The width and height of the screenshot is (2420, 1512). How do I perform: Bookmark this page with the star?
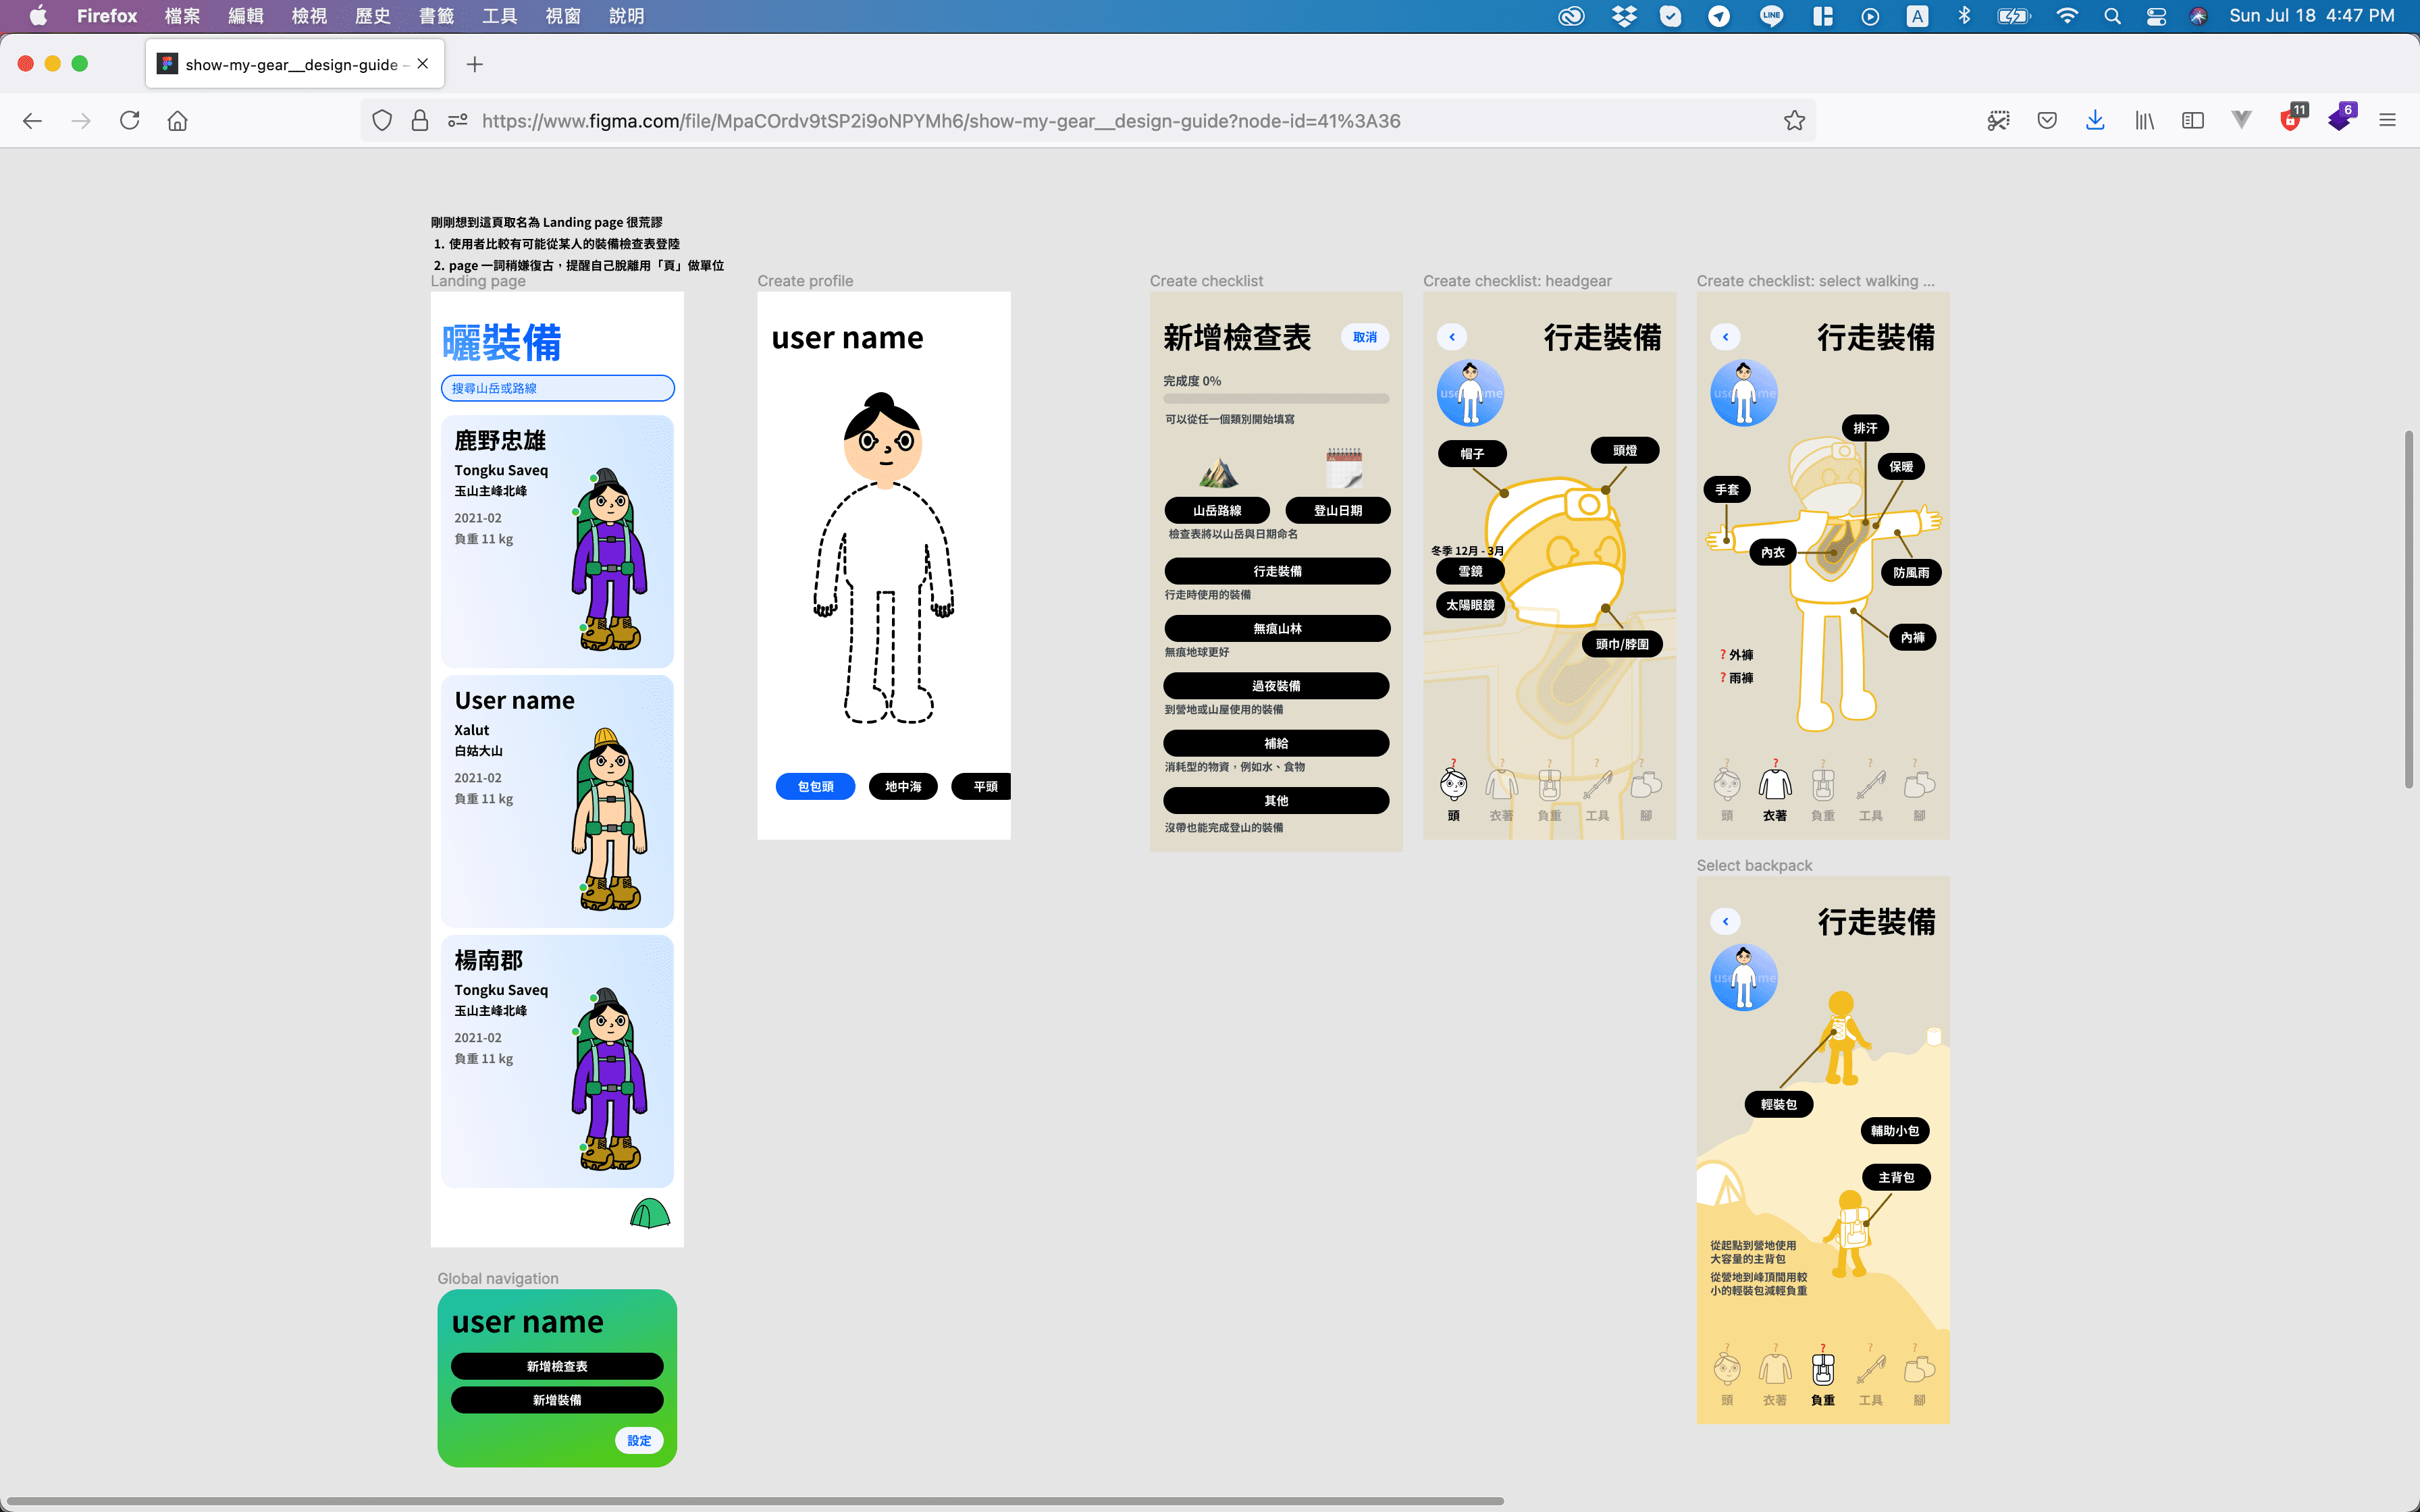click(x=1794, y=121)
